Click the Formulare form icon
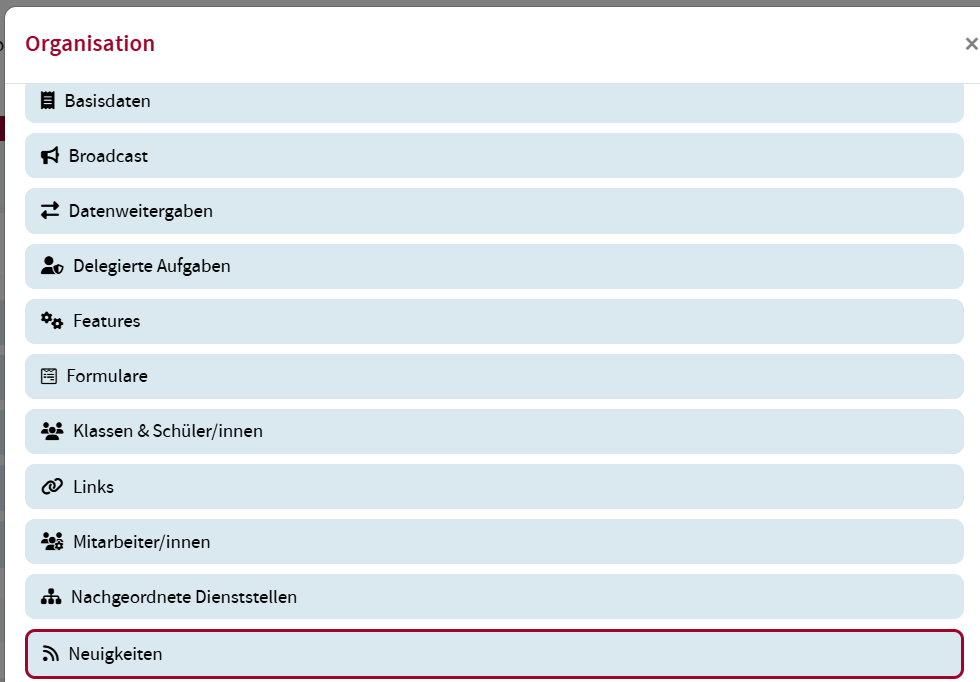The image size is (980, 682). [49, 376]
